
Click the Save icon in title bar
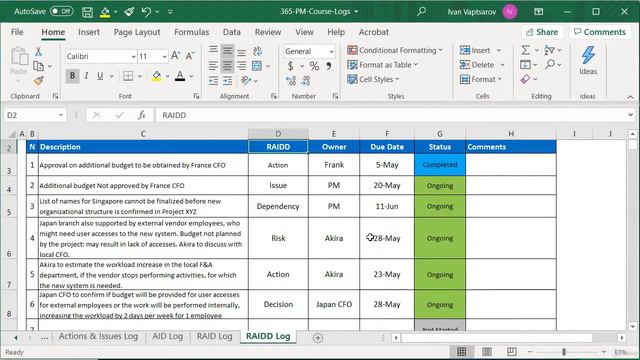pos(87,12)
